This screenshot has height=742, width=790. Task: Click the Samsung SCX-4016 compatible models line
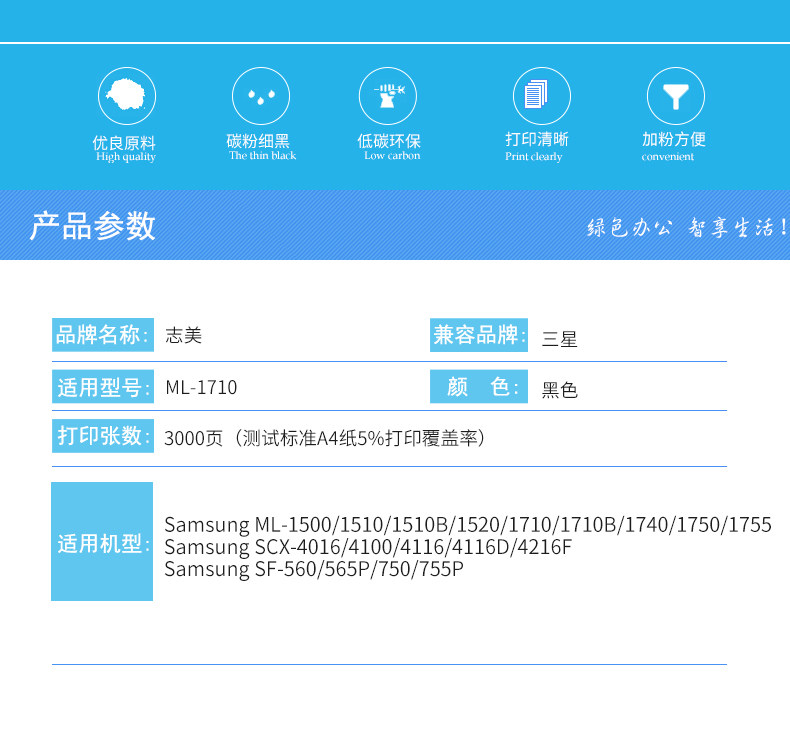(368, 547)
